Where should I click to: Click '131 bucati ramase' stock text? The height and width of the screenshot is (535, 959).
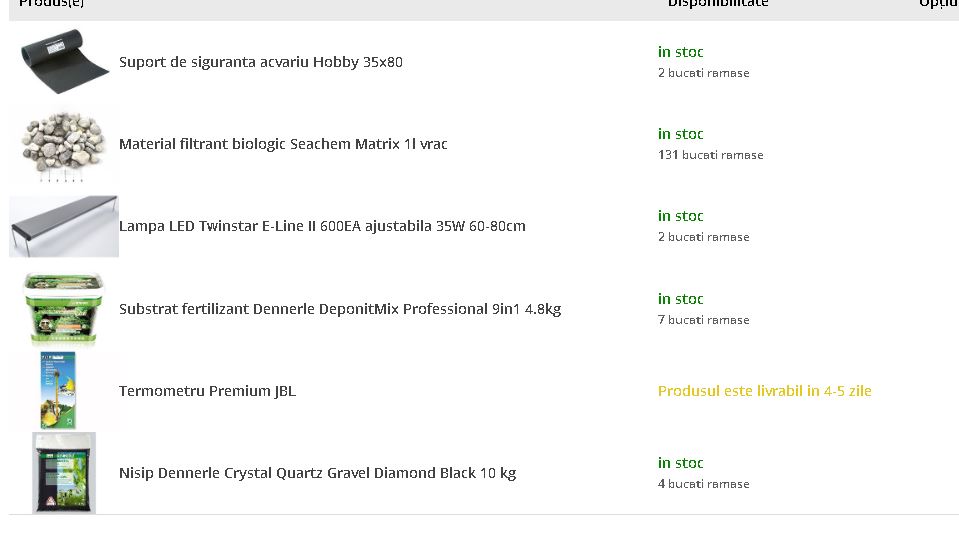pyautogui.click(x=711, y=155)
